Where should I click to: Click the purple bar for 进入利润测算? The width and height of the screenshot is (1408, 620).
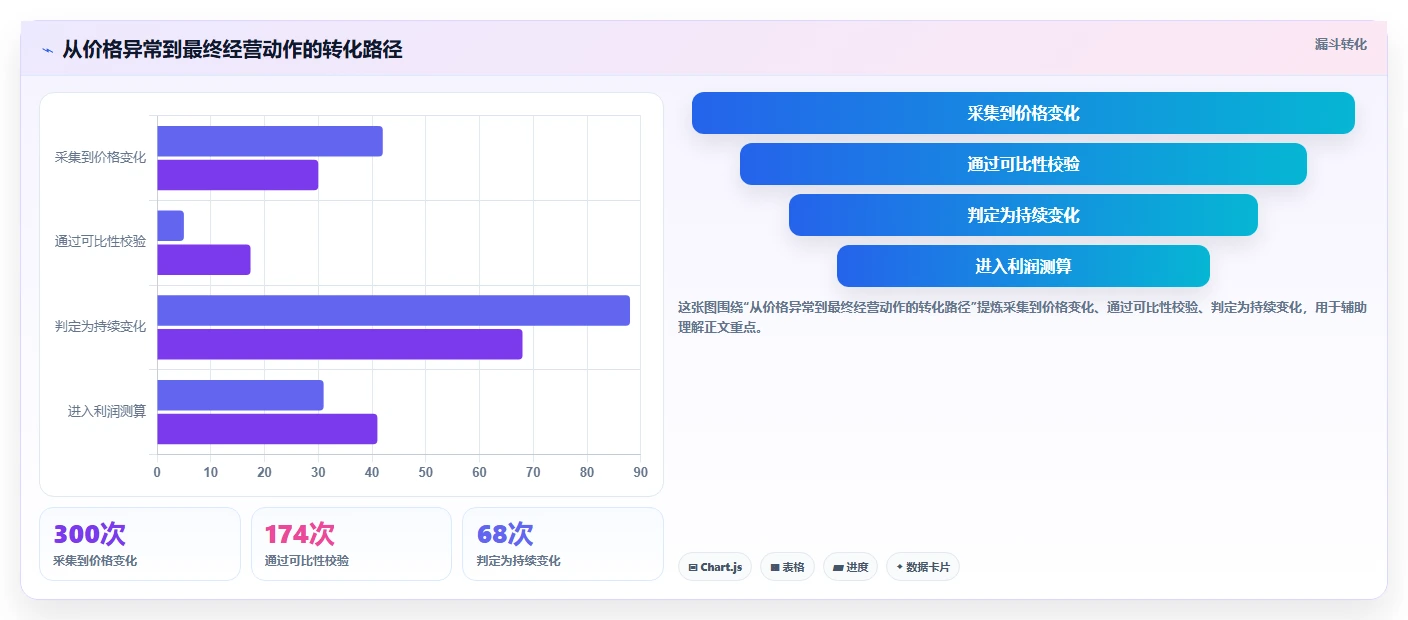click(267, 429)
